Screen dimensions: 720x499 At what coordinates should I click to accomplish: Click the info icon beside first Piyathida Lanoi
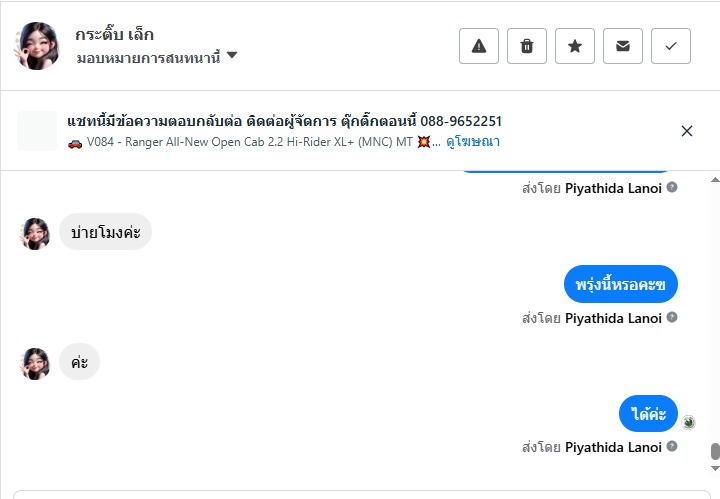(x=672, y=187)
